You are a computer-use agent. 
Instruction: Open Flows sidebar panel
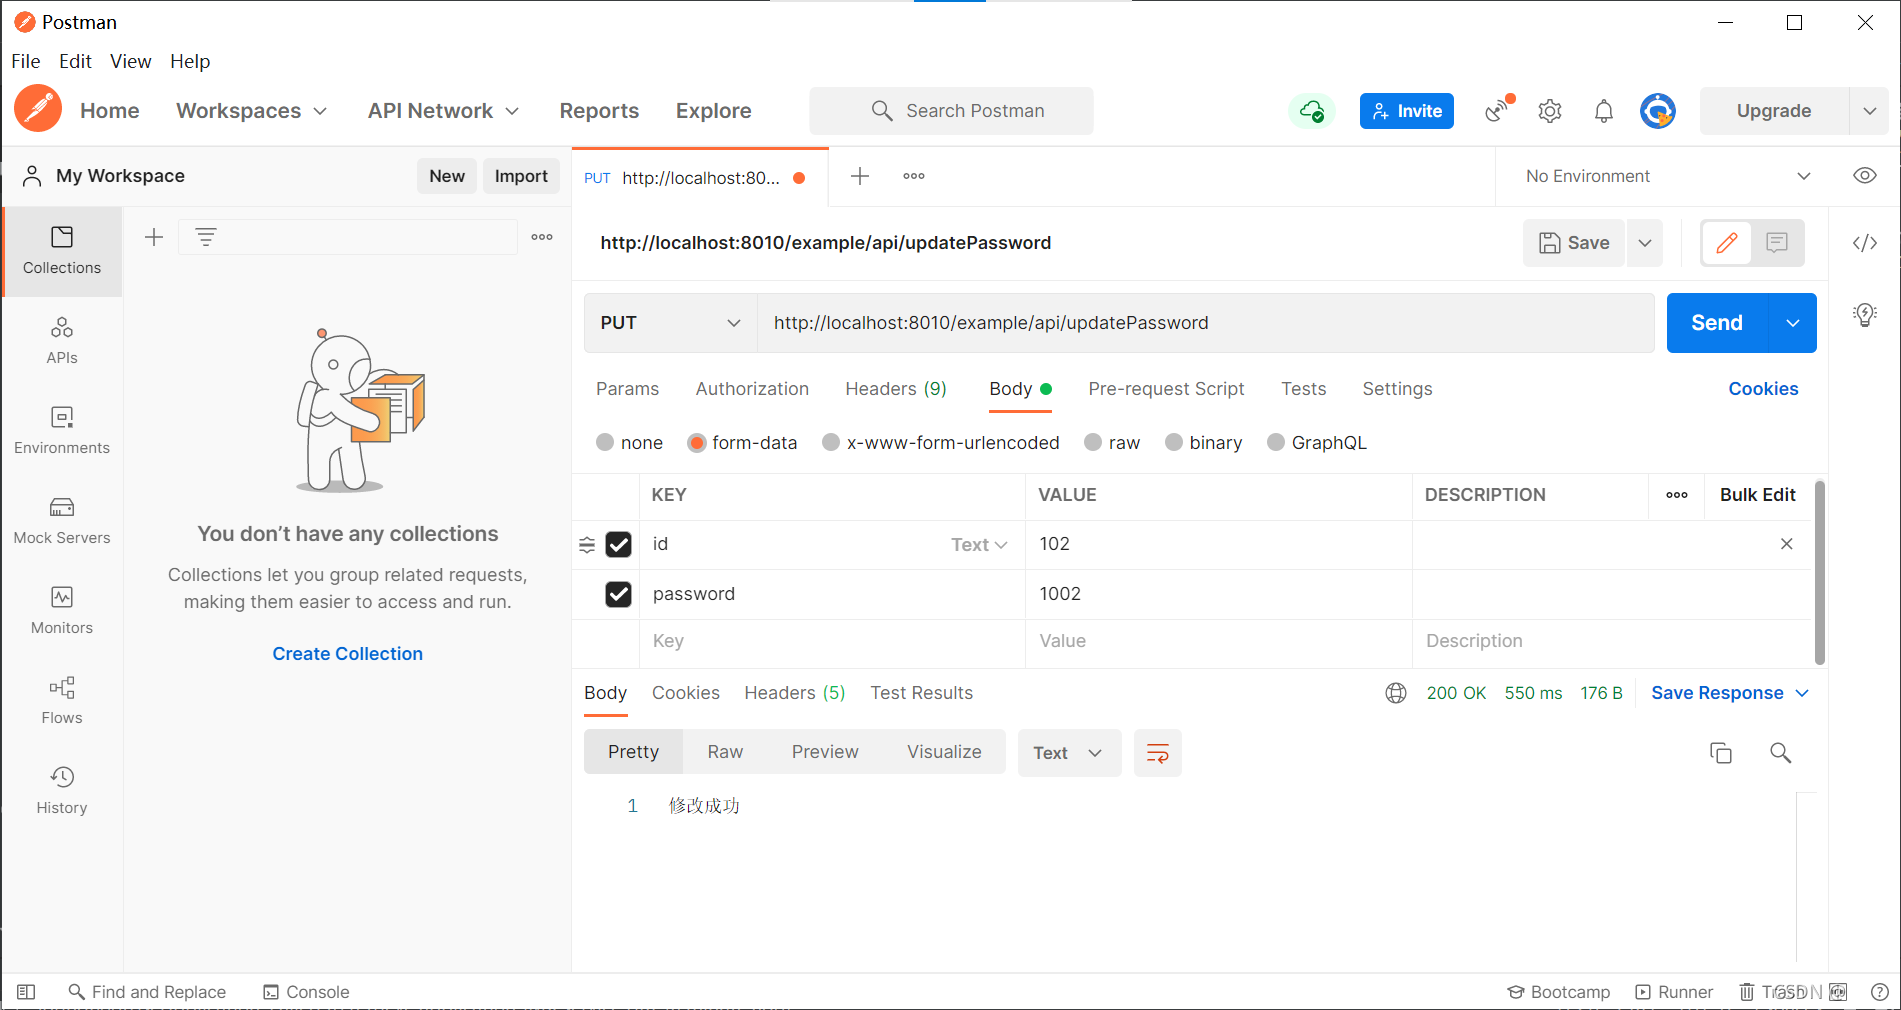(62, 701)
